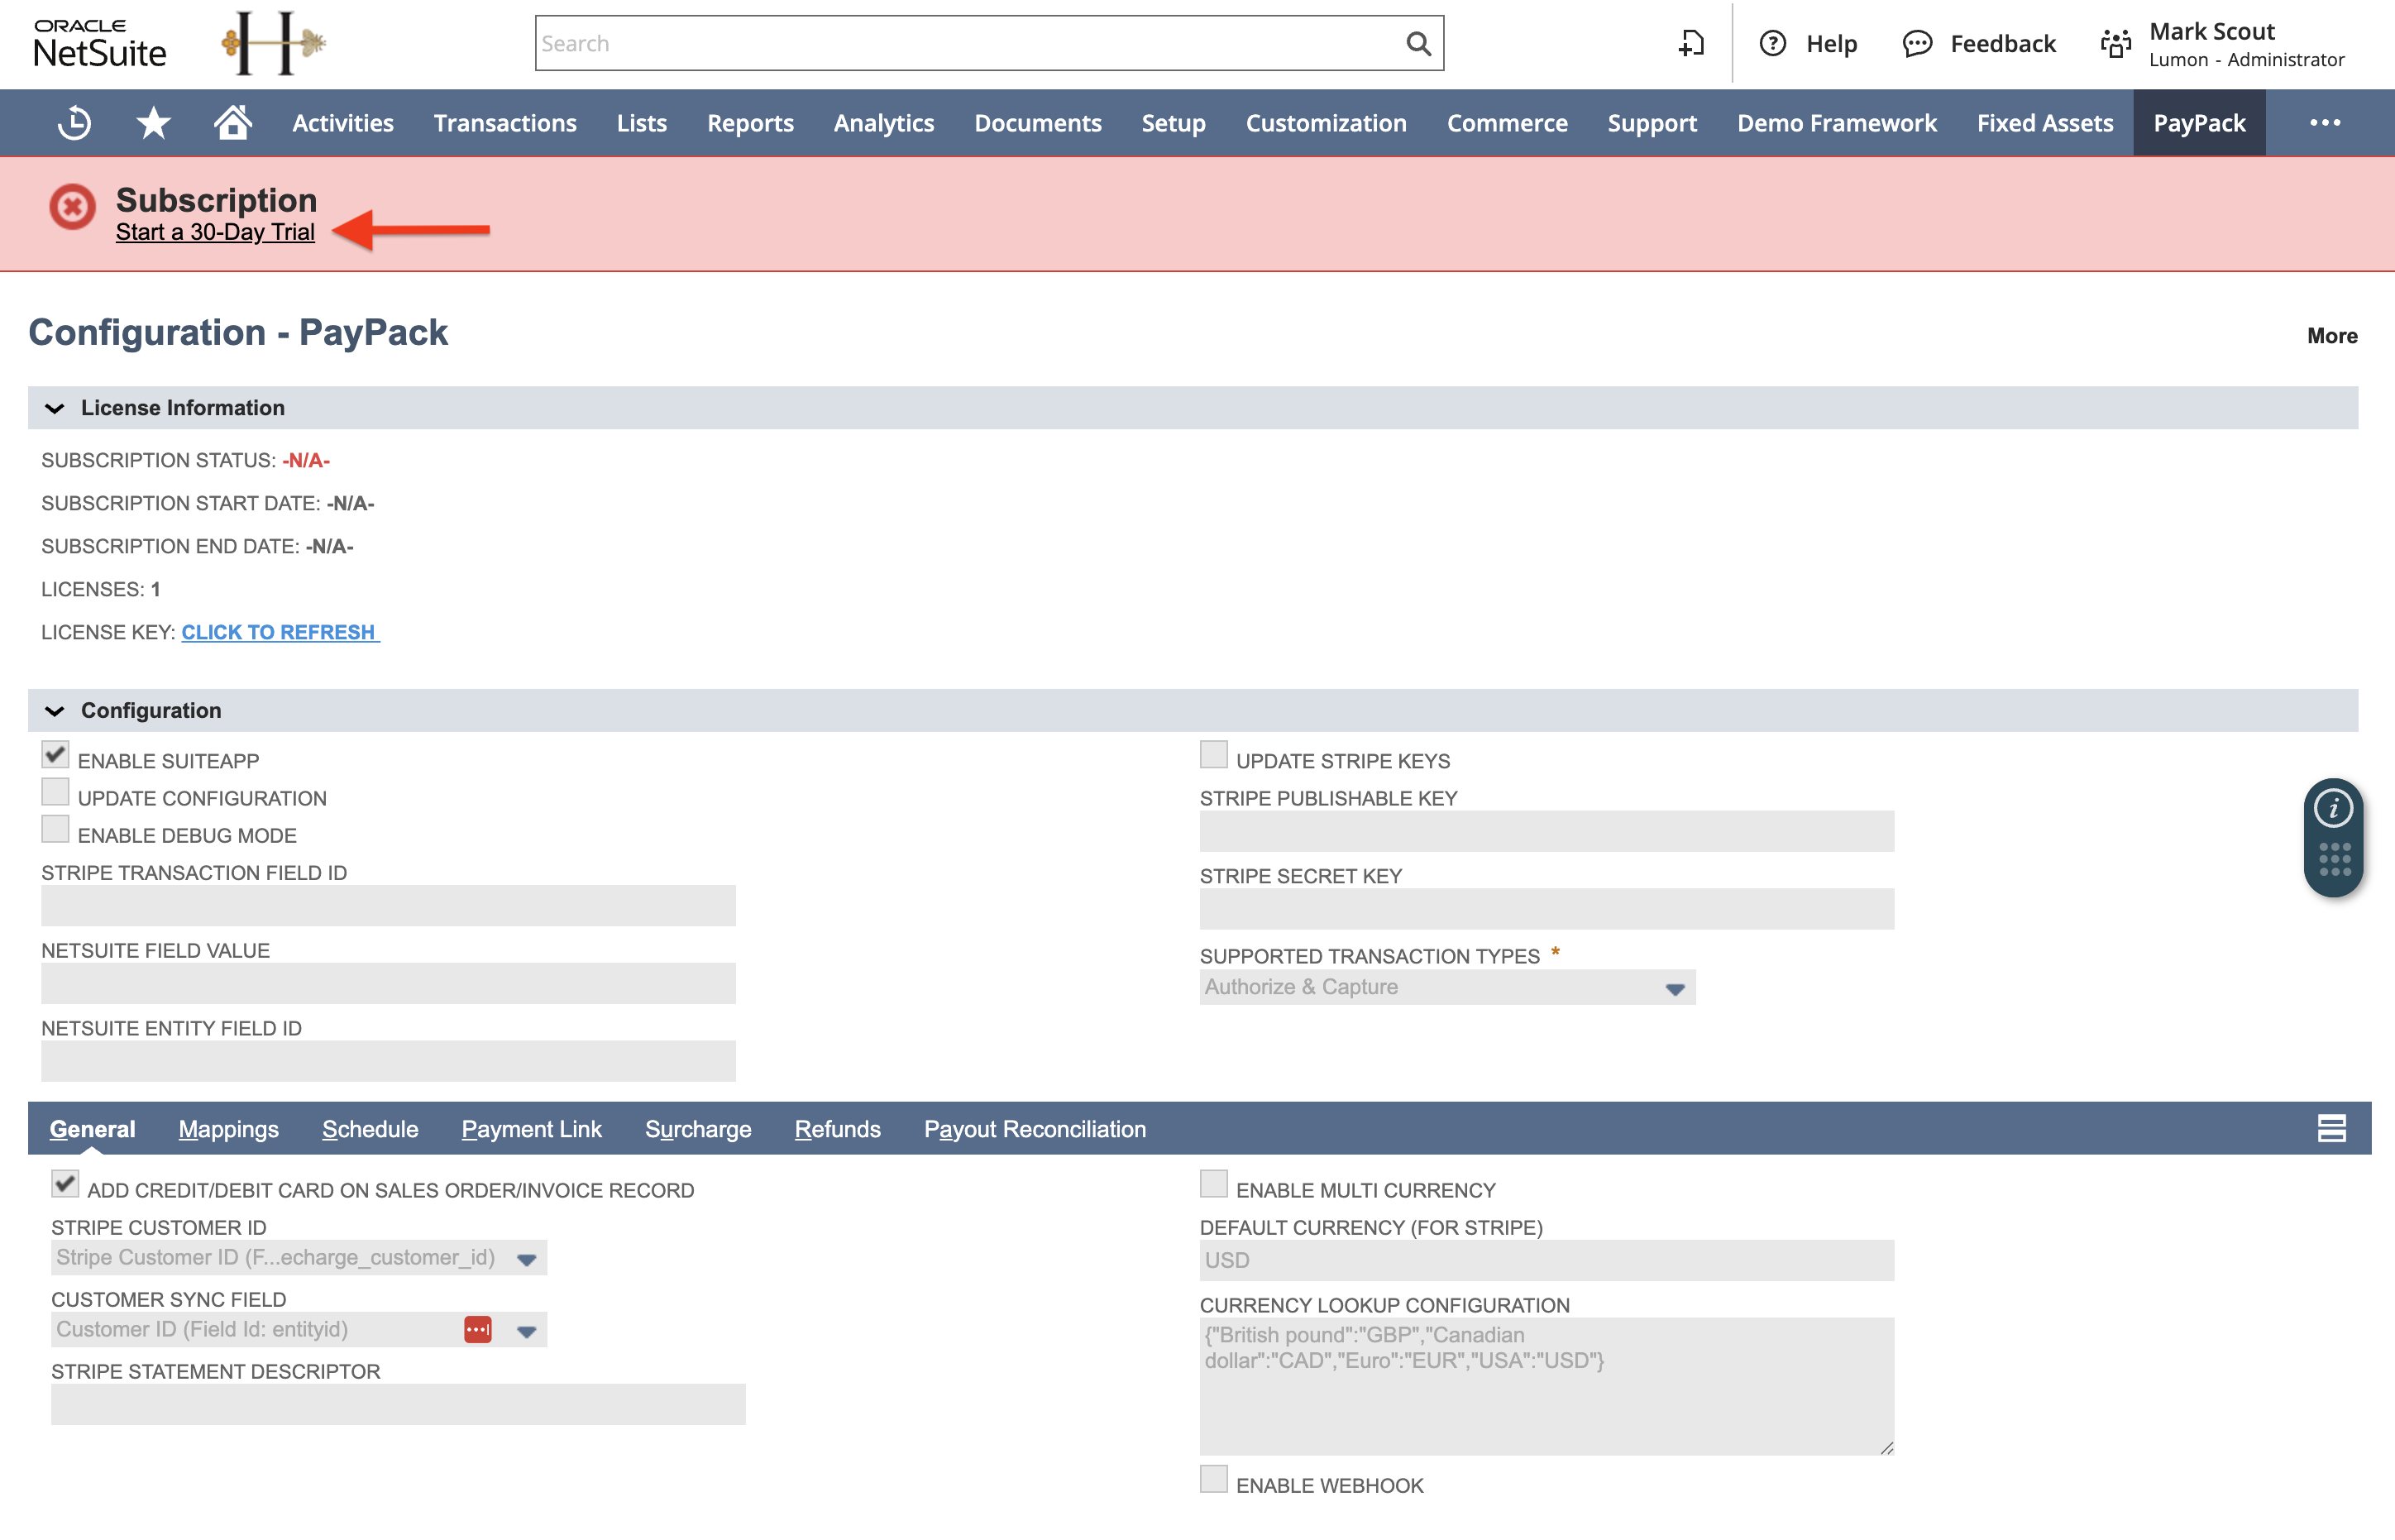Image resolution: width=2395 pixels, height=1540 pixels.
Task: Select the General subtab
Action: (x=92, y=1129)
